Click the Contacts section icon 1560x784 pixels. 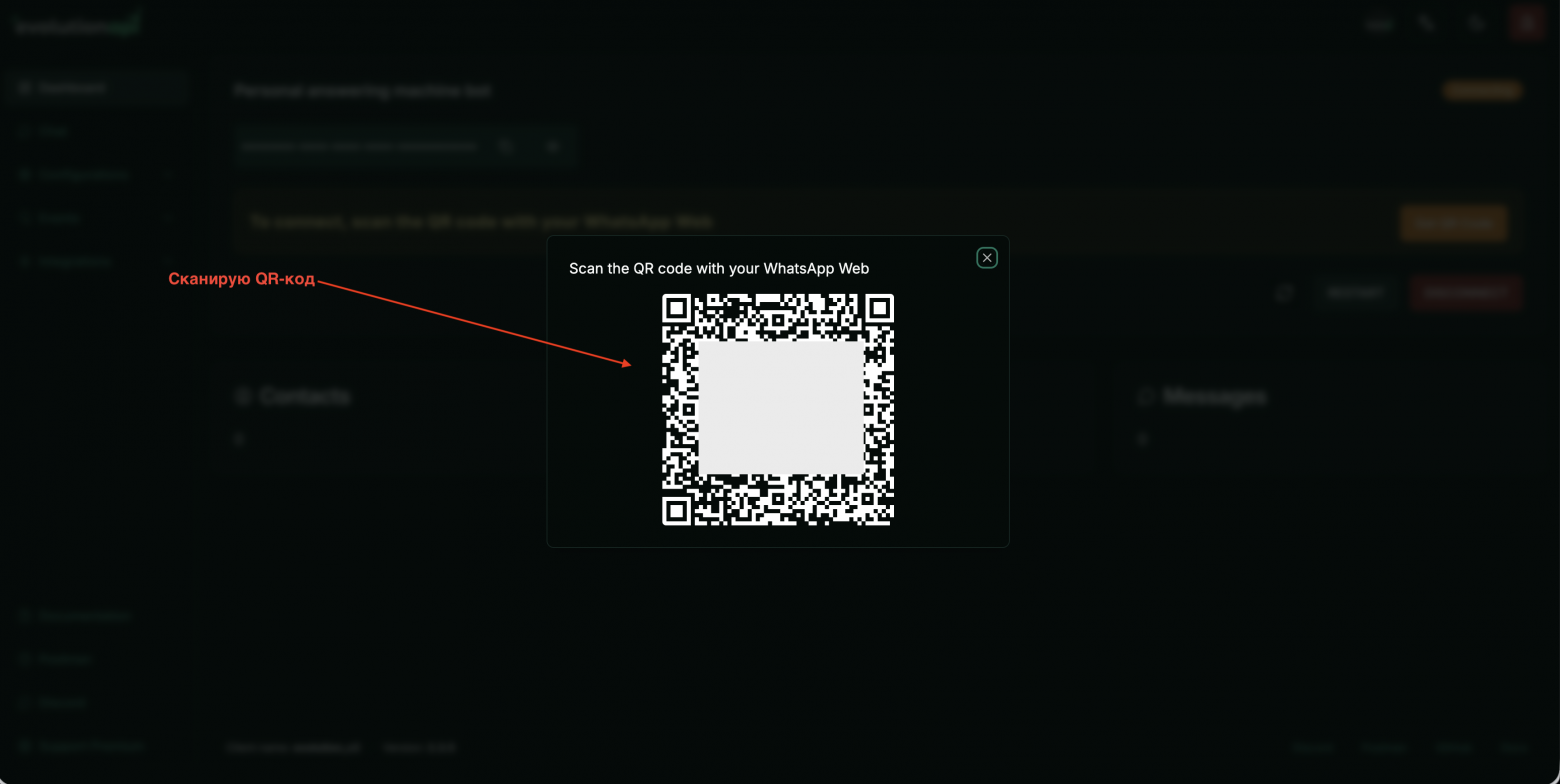(241, 397)
